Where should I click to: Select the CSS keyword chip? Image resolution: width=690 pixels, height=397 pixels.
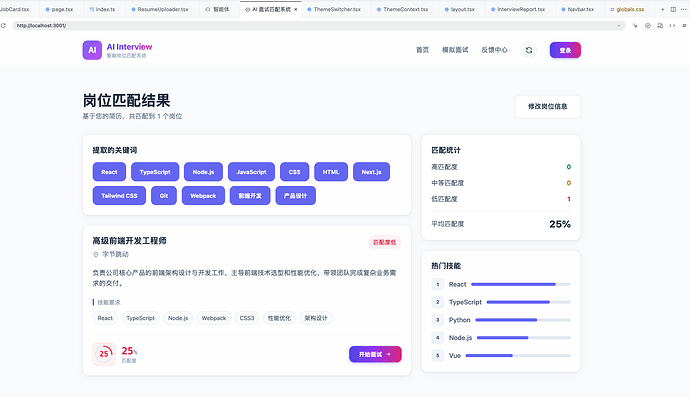point(294,172)
